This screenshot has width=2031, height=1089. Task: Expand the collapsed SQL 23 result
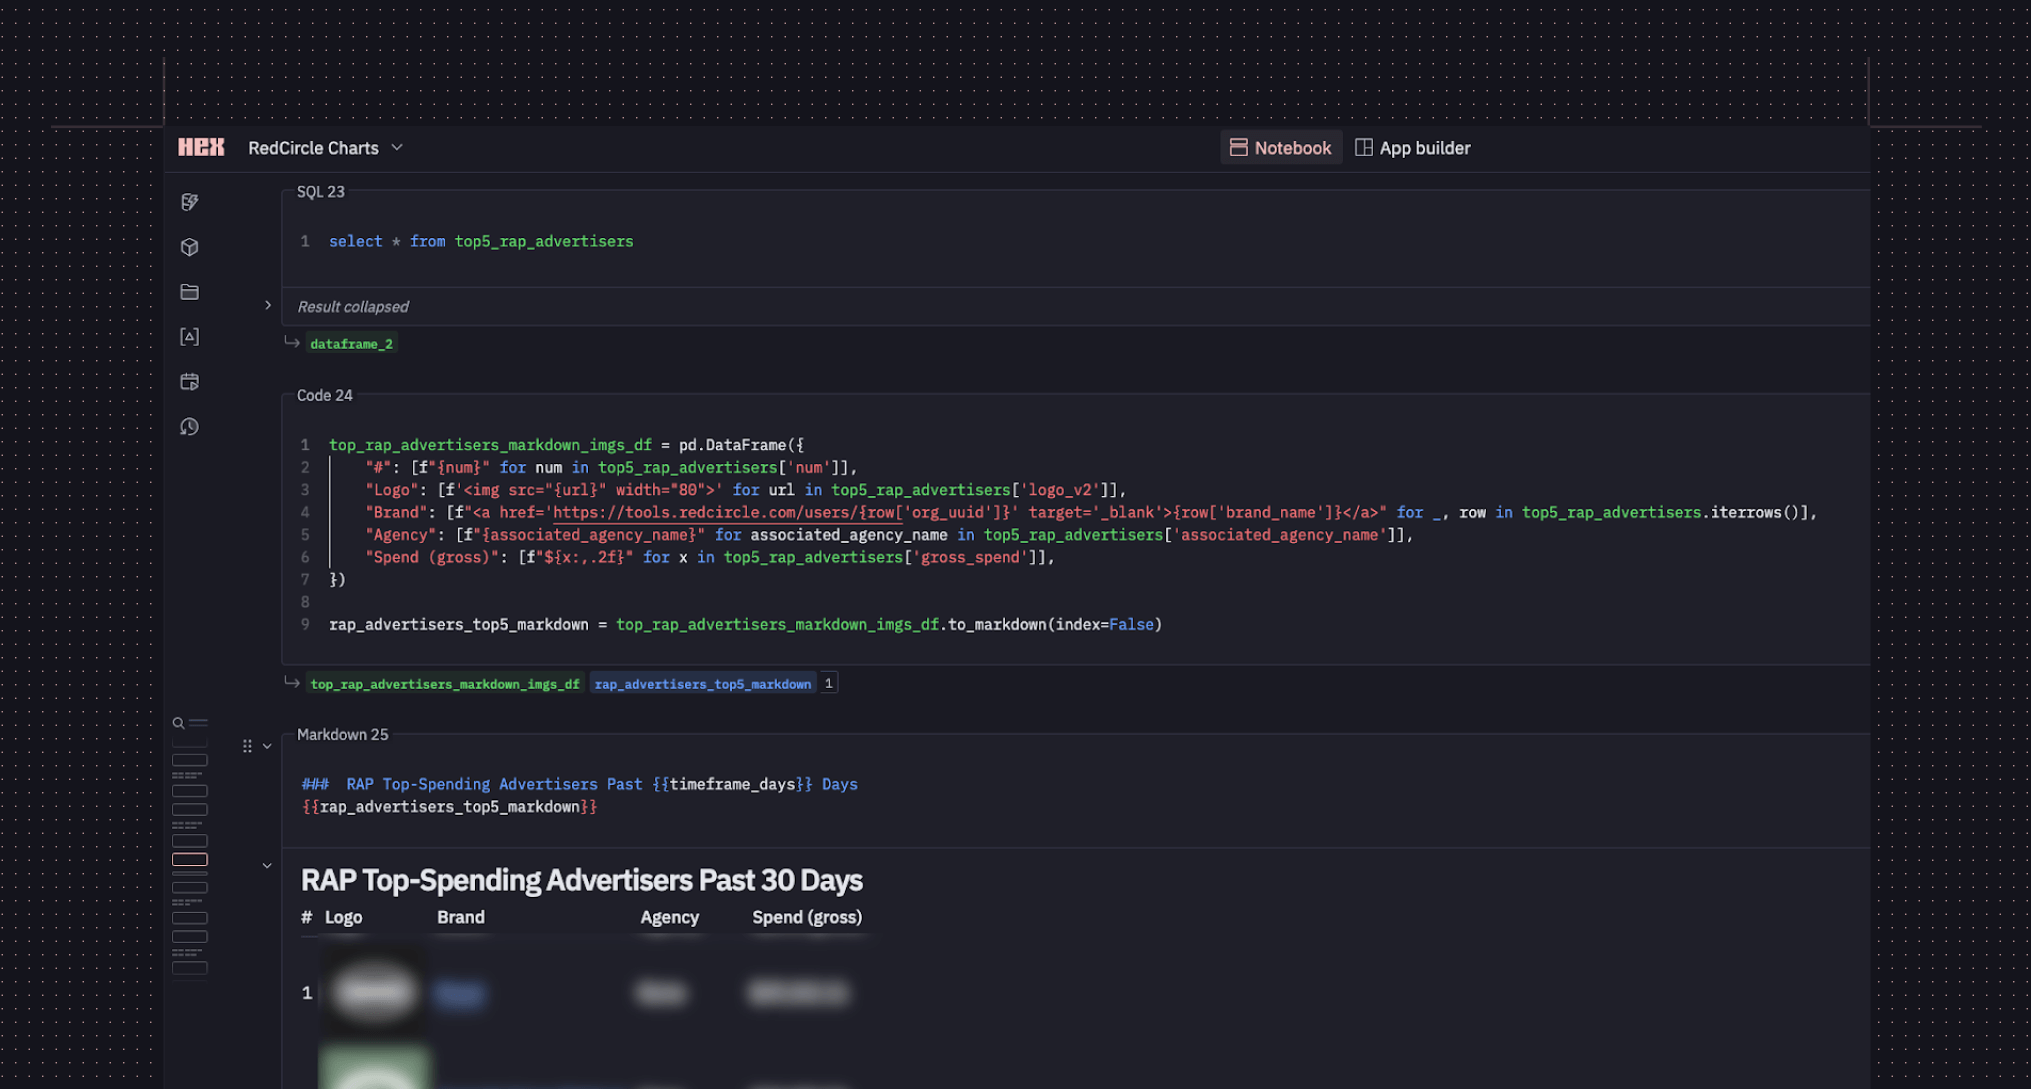267,306
